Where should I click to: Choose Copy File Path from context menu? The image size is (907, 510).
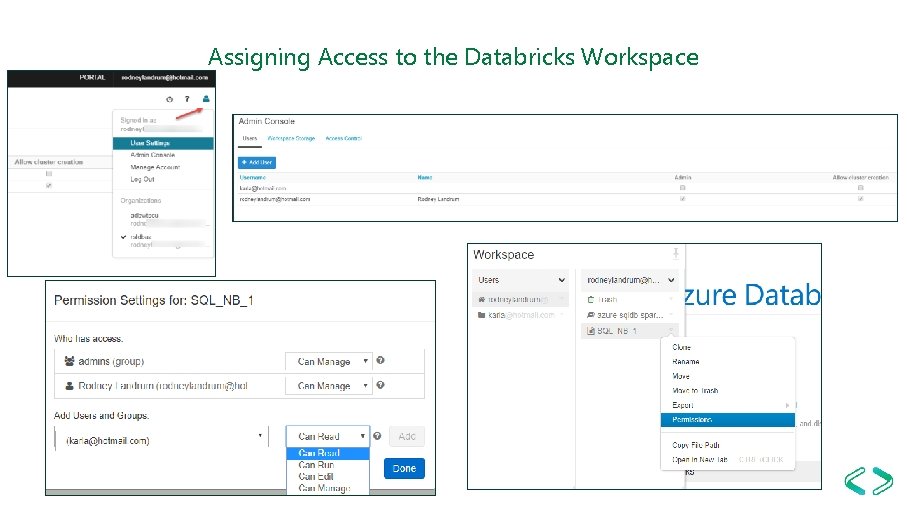pos(696,445)
